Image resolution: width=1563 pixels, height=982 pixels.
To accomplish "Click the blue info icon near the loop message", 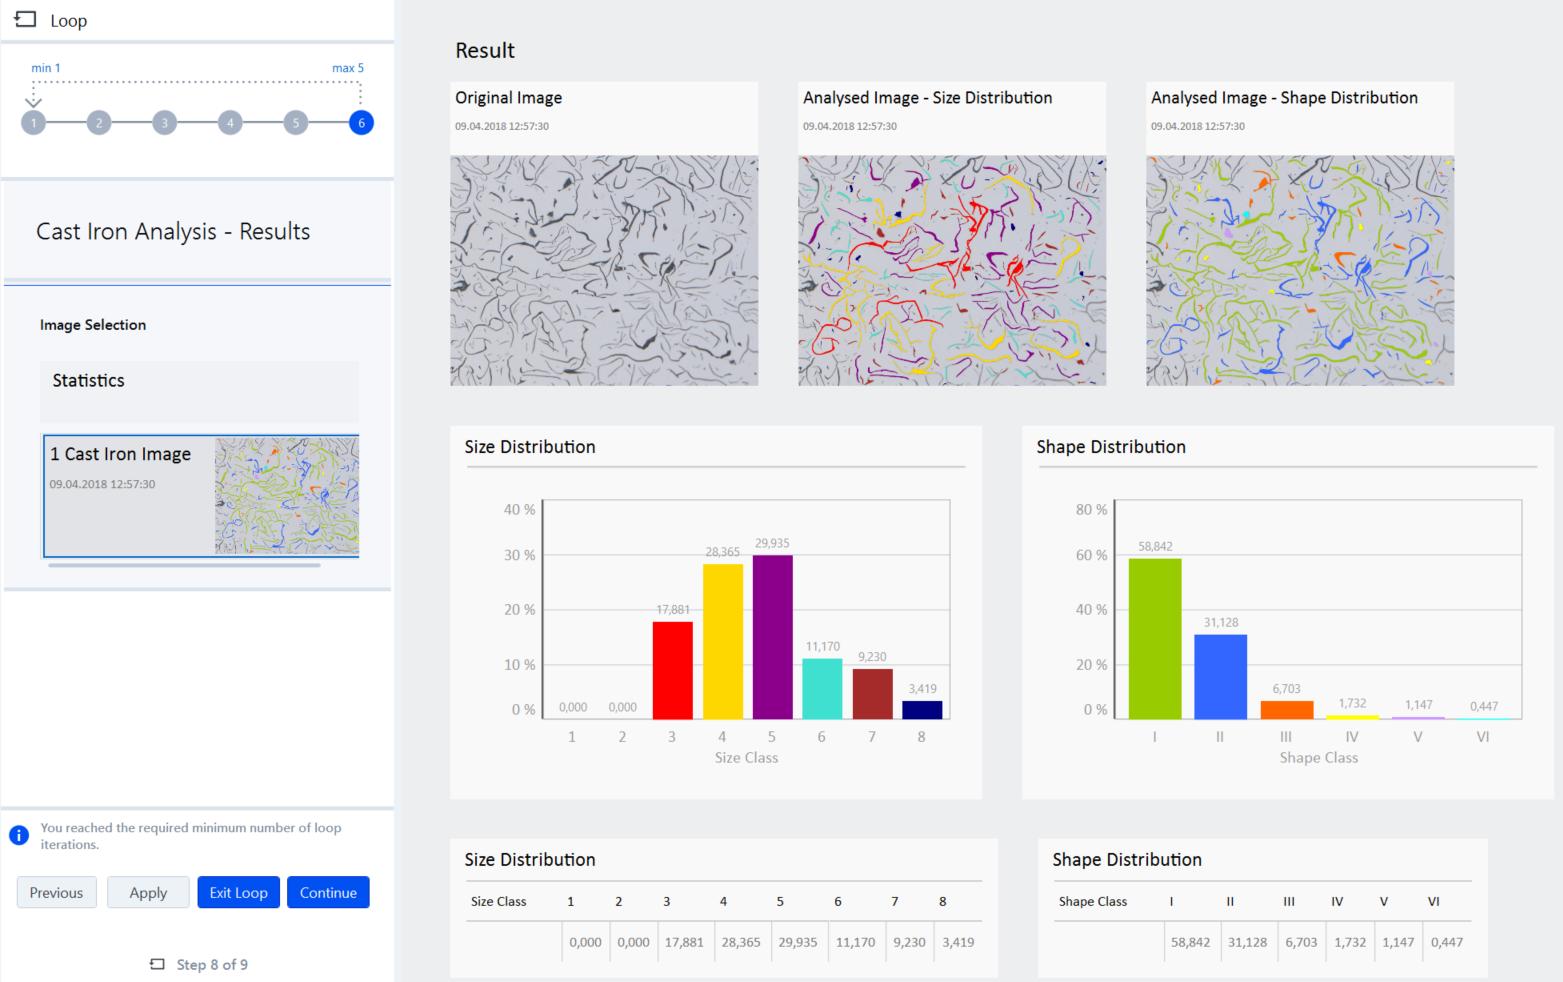I will (19, 835).
